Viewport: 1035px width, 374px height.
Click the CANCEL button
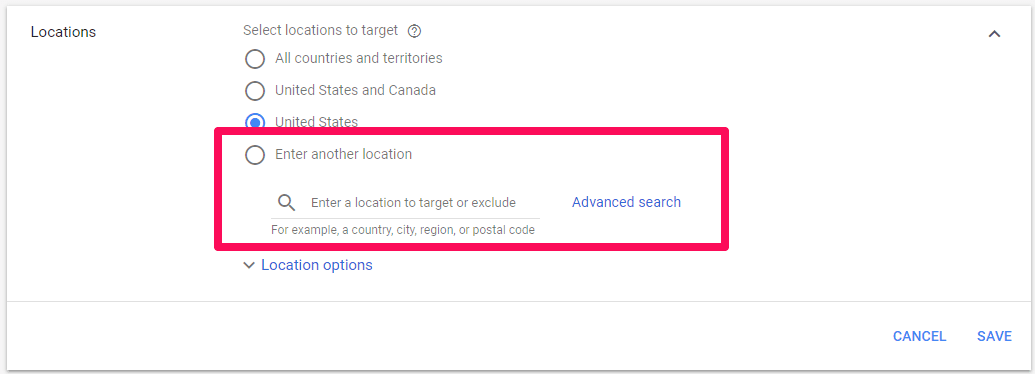coord(919,336)
